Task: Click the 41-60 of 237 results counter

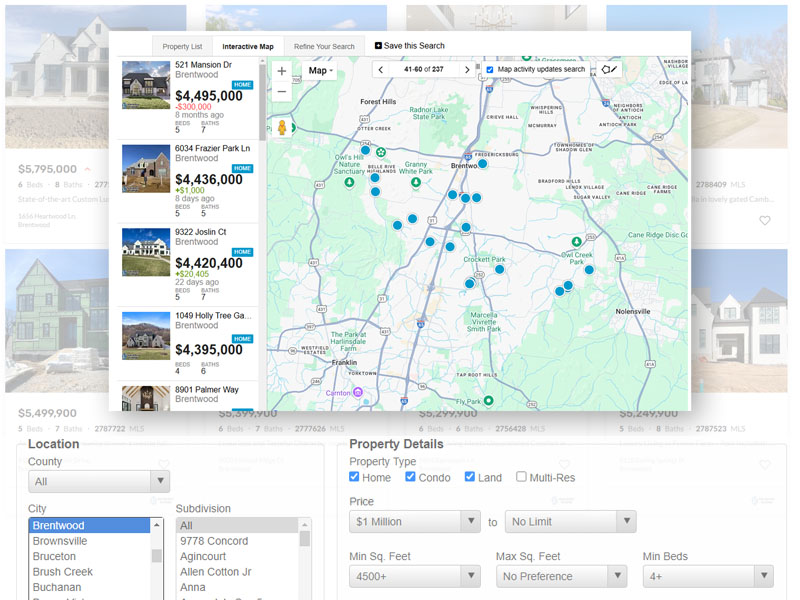Action: [x=423, y=69]
